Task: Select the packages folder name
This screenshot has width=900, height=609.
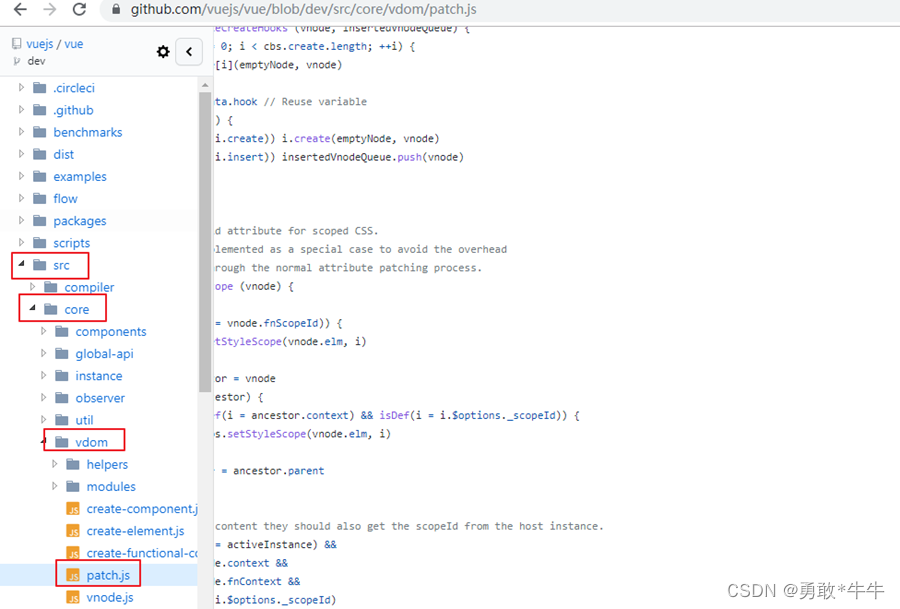Action: click(80, 221)
